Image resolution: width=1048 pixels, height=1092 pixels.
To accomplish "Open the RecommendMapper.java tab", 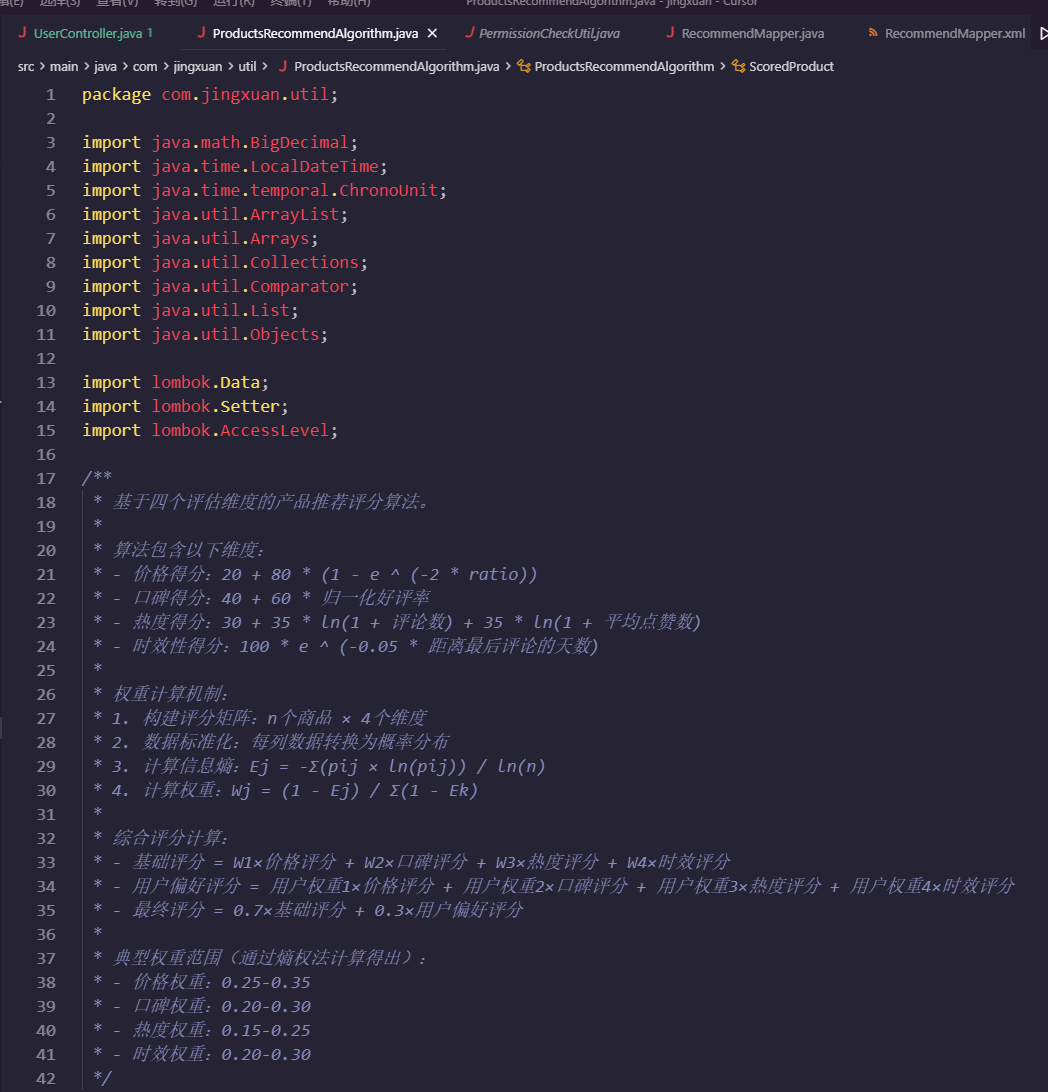I will point(753,33).
